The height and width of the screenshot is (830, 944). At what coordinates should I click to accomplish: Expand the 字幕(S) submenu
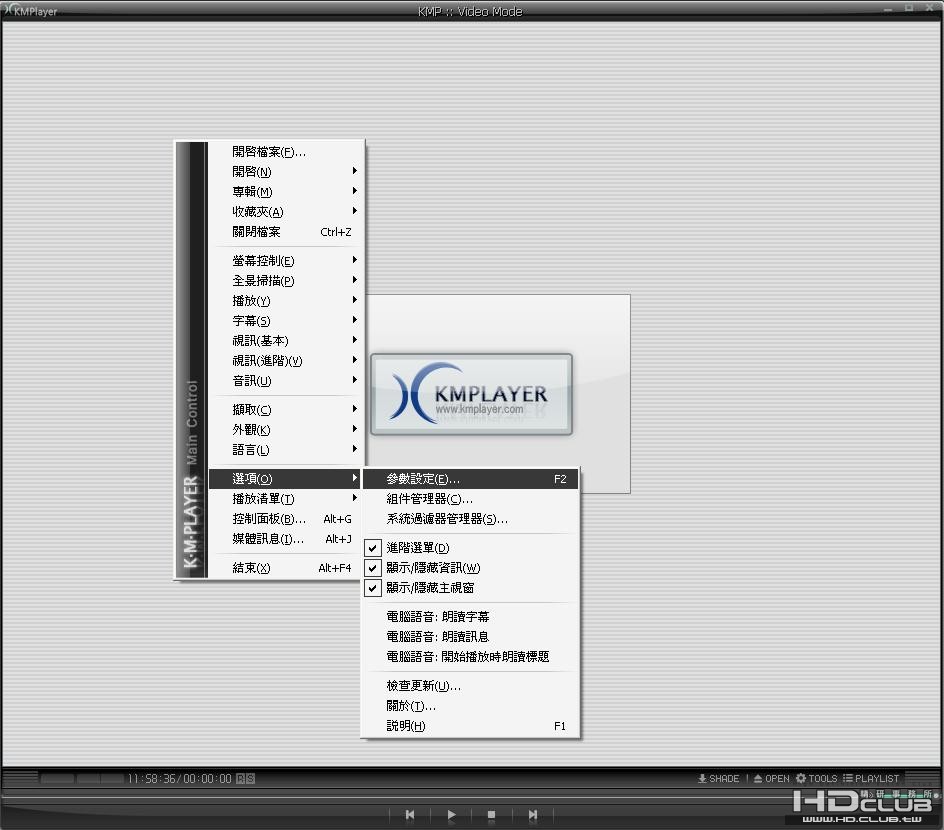pos(286,320)
